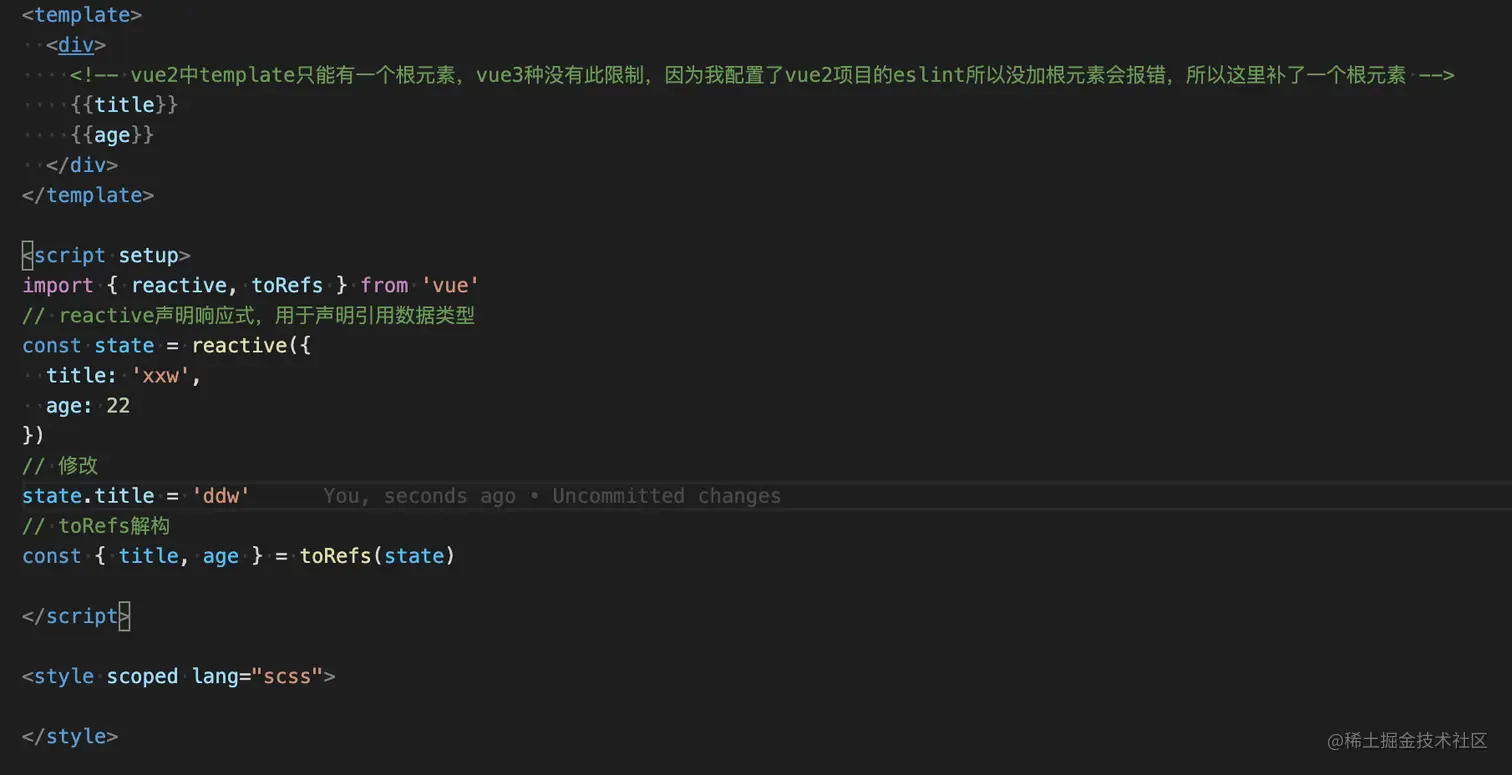Click the opening template tag

[82, 15]
